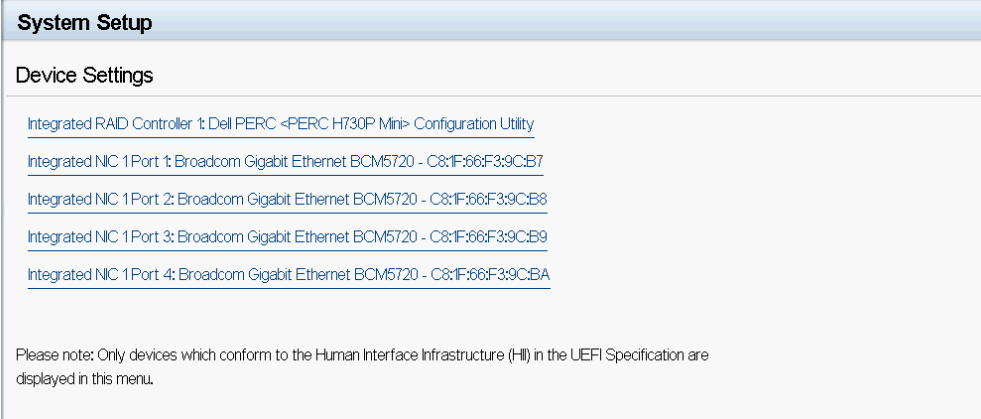This screenshot has height=419, width=981.
Task: Open Integrated NIC 1 Port 2 settings
Action: 287,199
